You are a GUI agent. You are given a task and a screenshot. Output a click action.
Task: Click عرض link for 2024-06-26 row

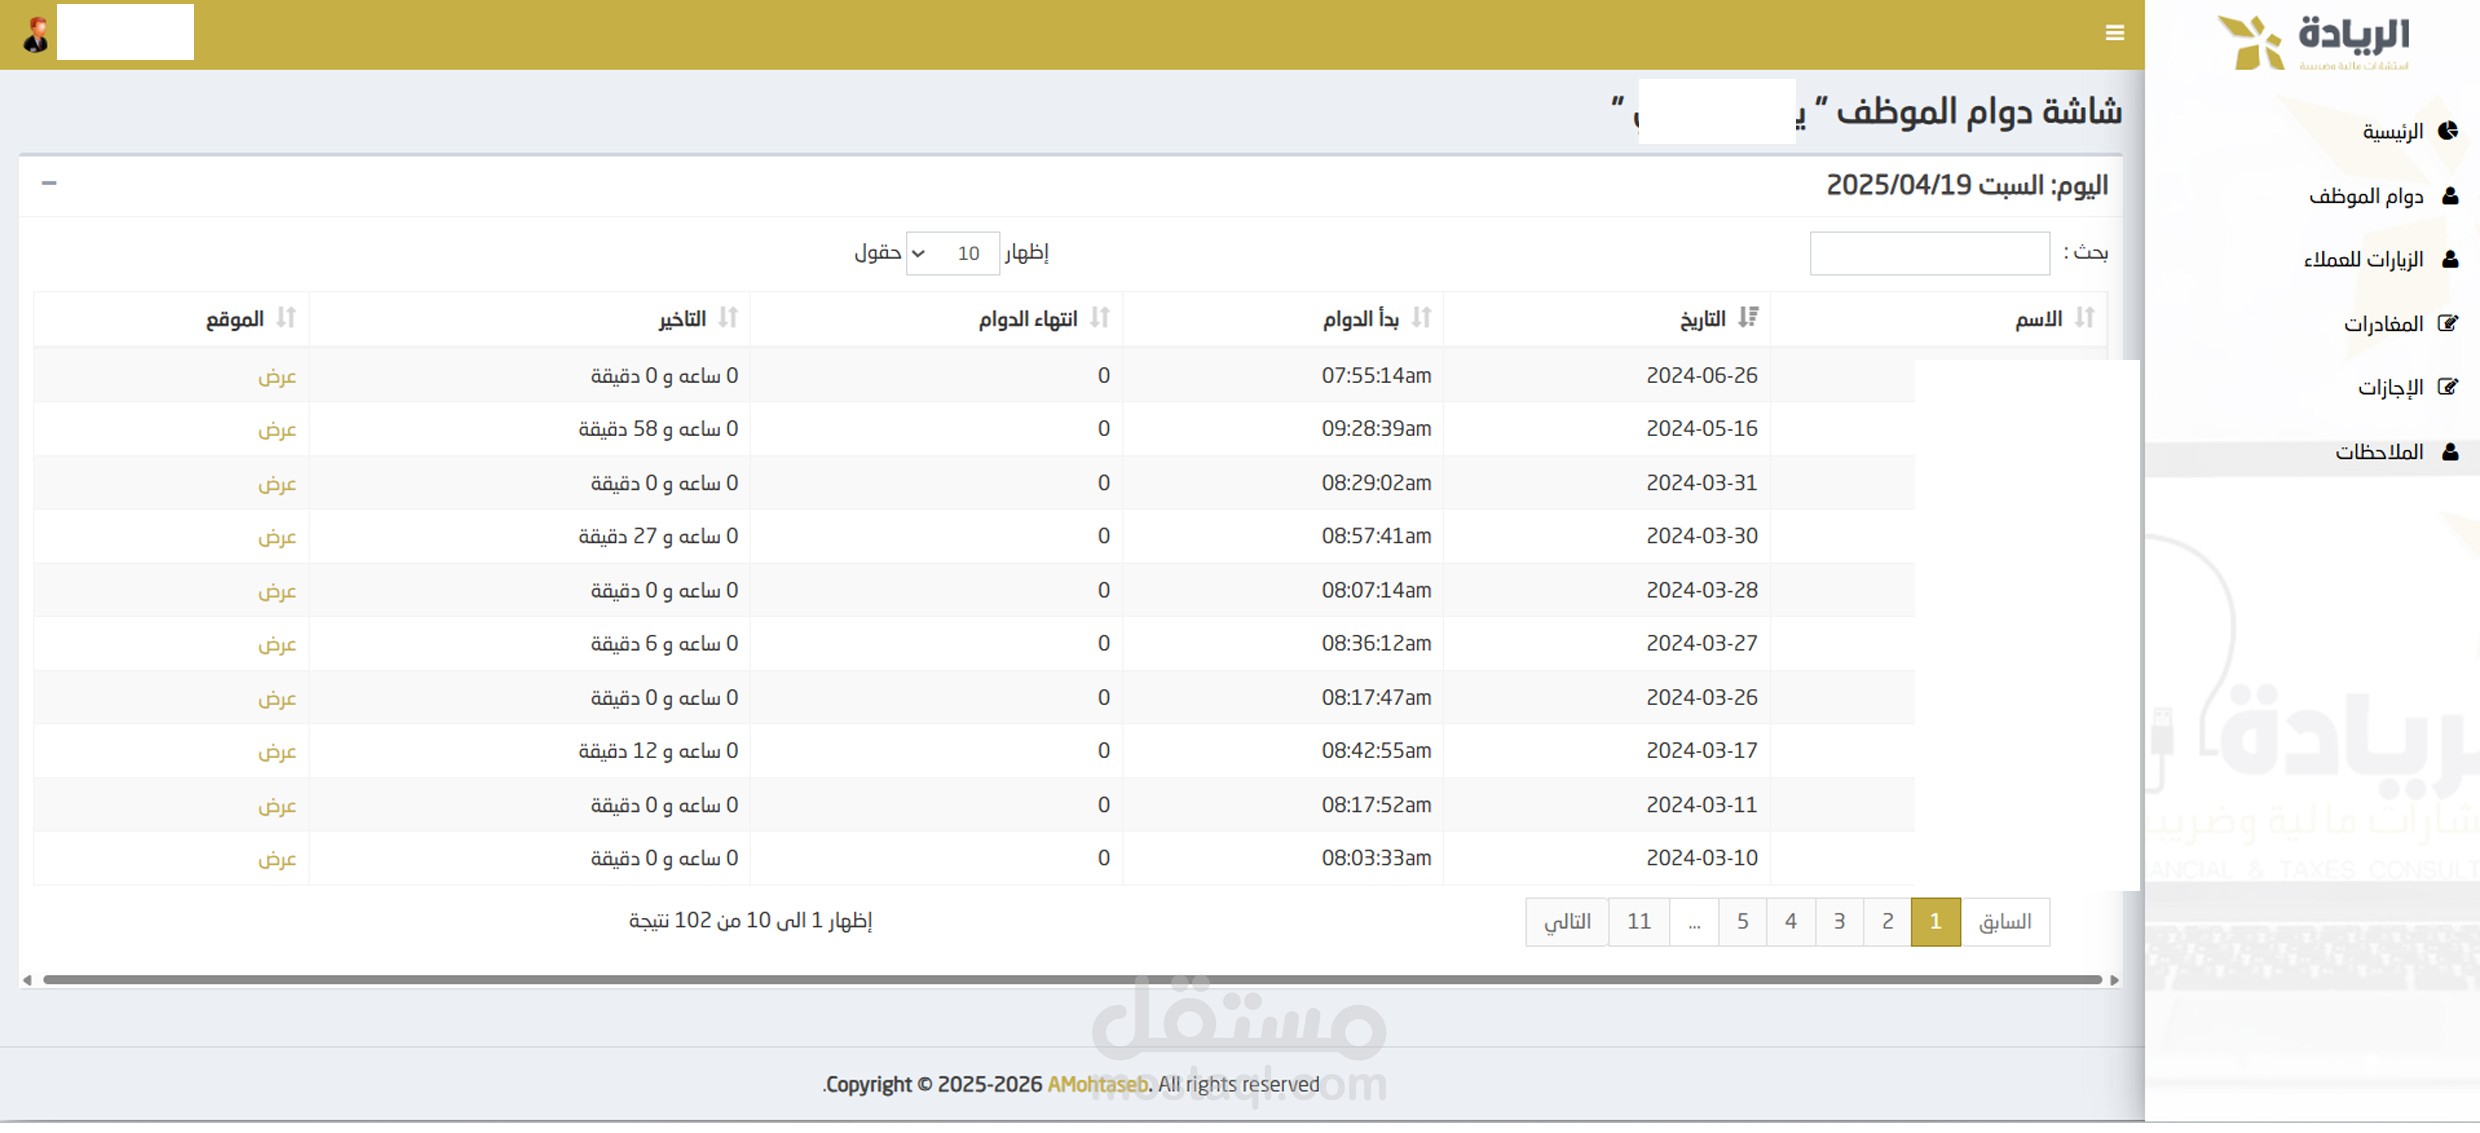point(277,376)
